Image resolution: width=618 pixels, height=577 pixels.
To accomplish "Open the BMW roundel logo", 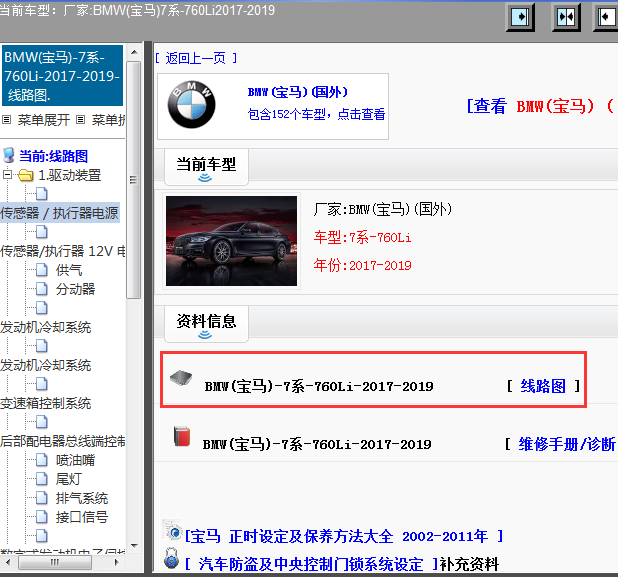I will [192, 105].
